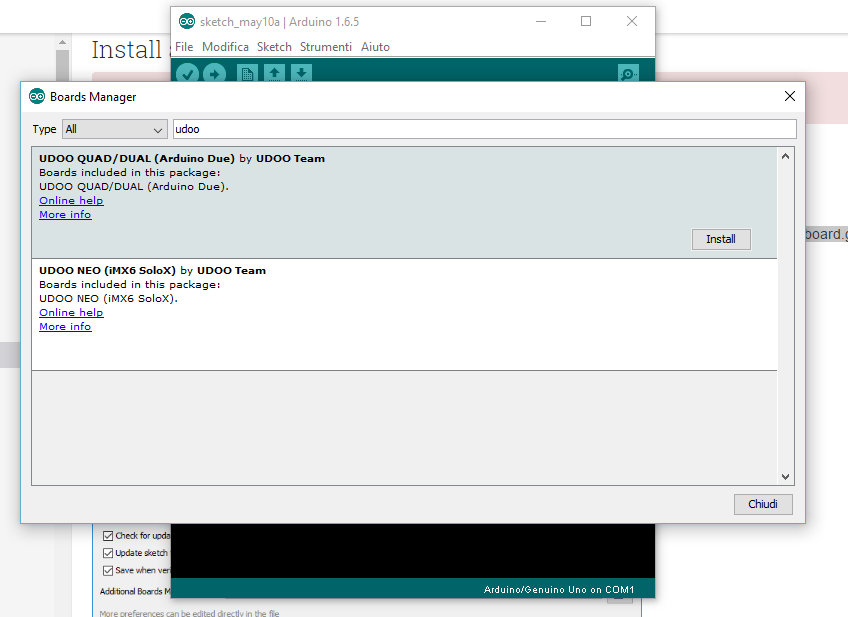The height and width of the screenshot is (617, 848).
Task: Click Chiudi to close Boards Manager
Action: (x=763, y=504)
